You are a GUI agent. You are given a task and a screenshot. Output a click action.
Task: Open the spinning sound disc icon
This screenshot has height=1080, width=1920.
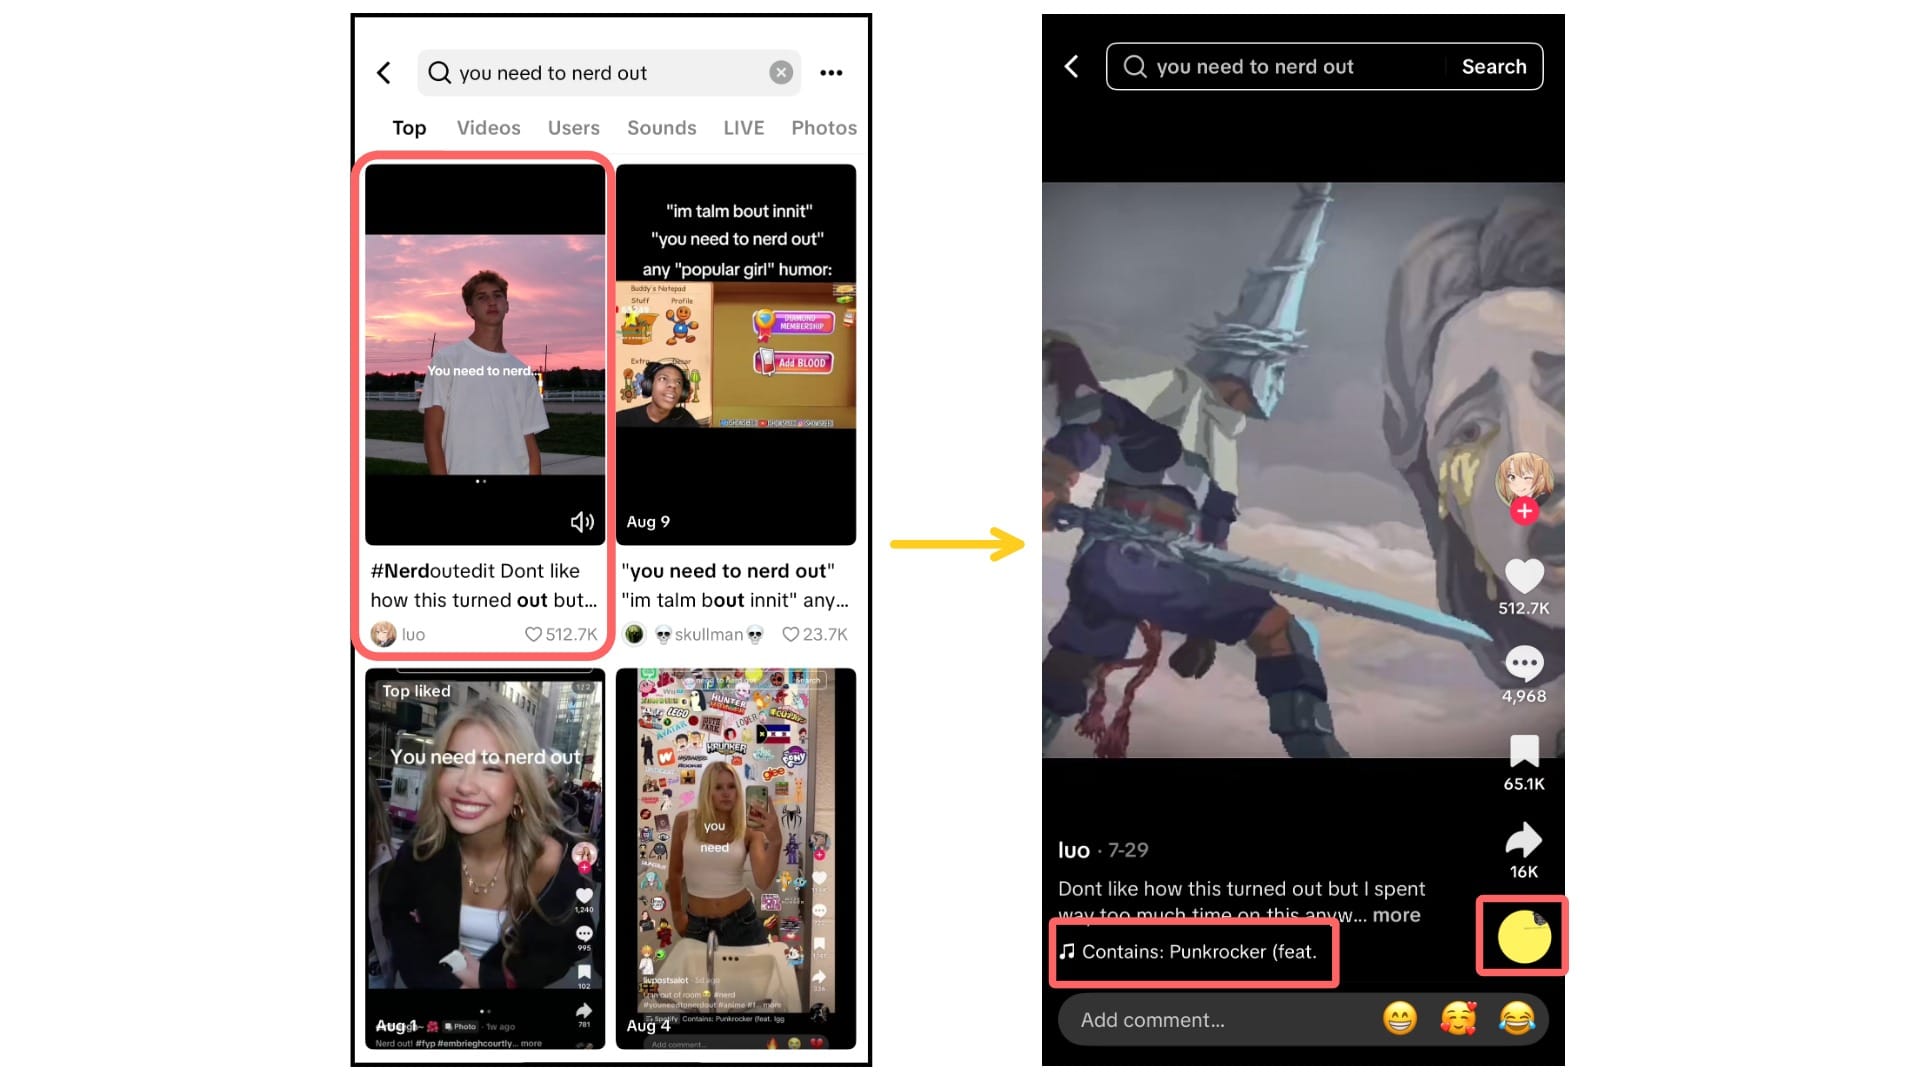[x=1522, y=937]
